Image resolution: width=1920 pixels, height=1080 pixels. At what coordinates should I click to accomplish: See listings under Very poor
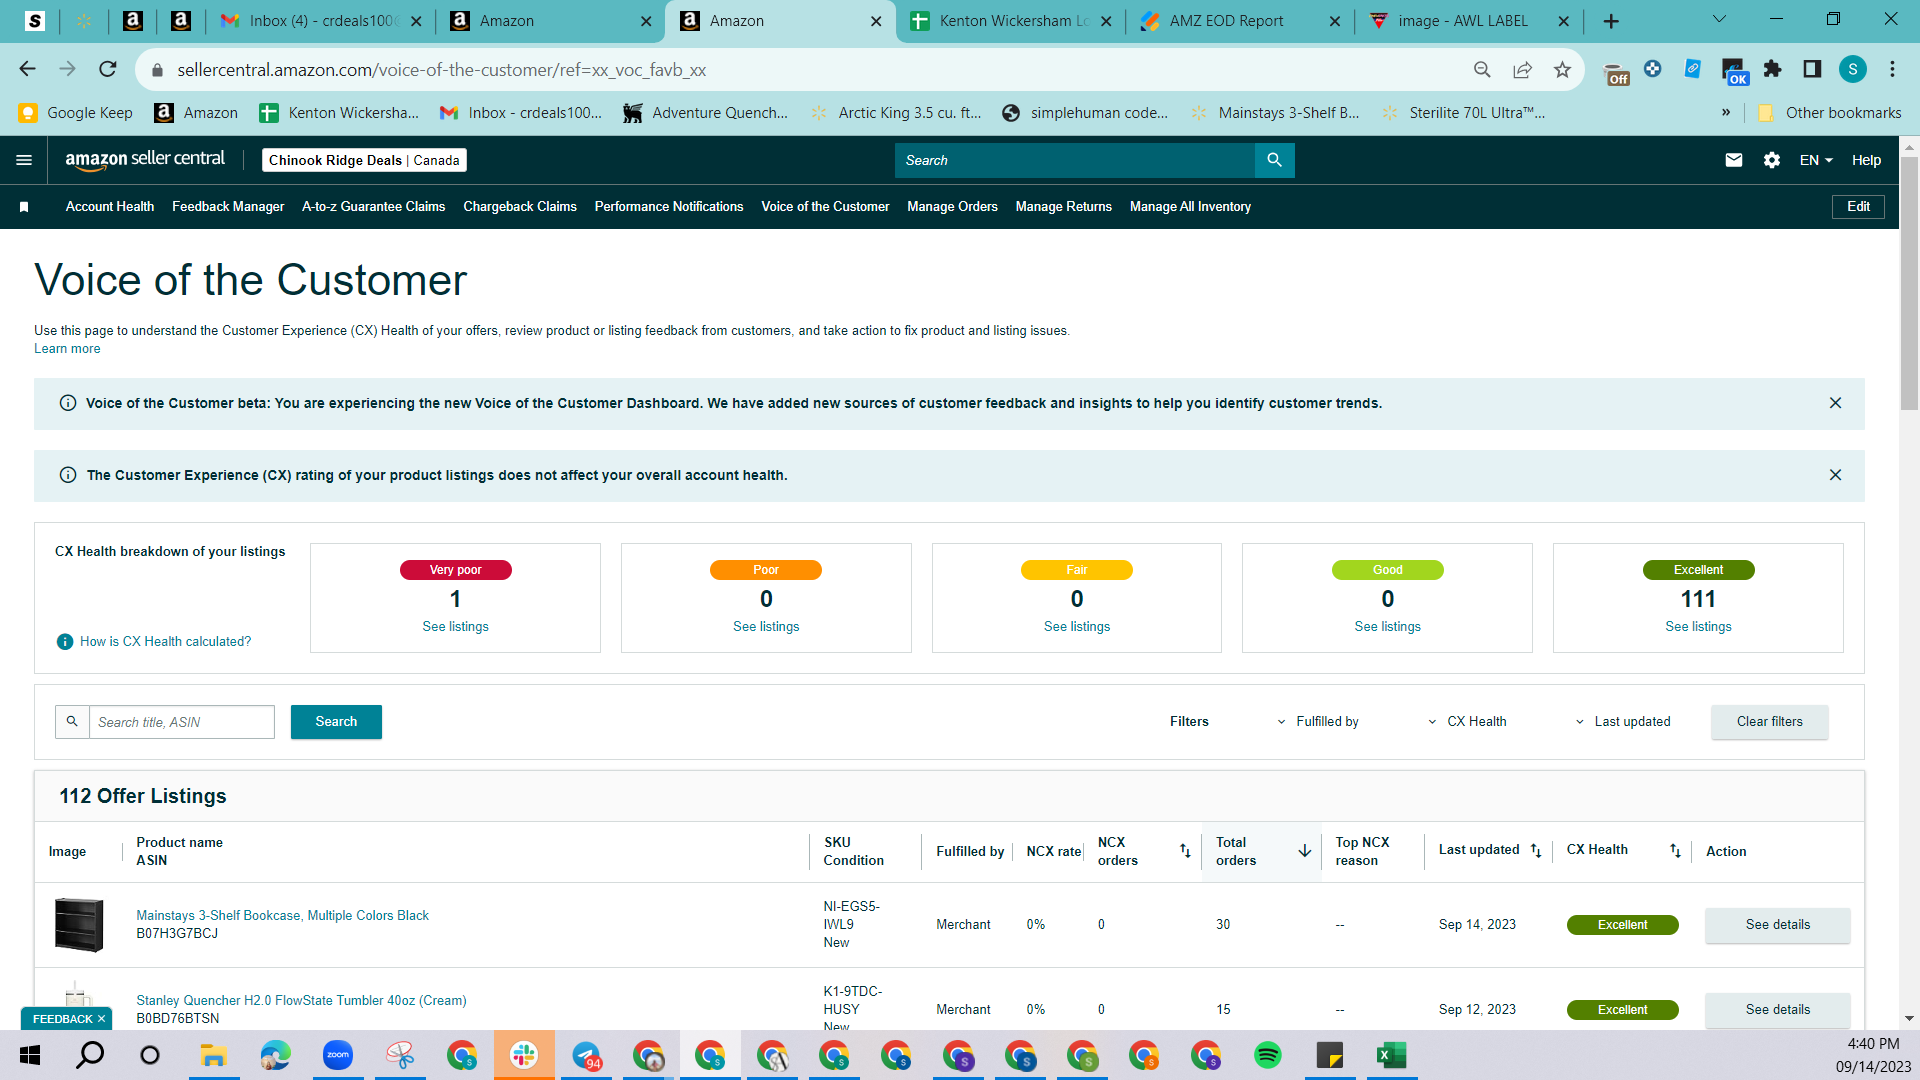455,627
